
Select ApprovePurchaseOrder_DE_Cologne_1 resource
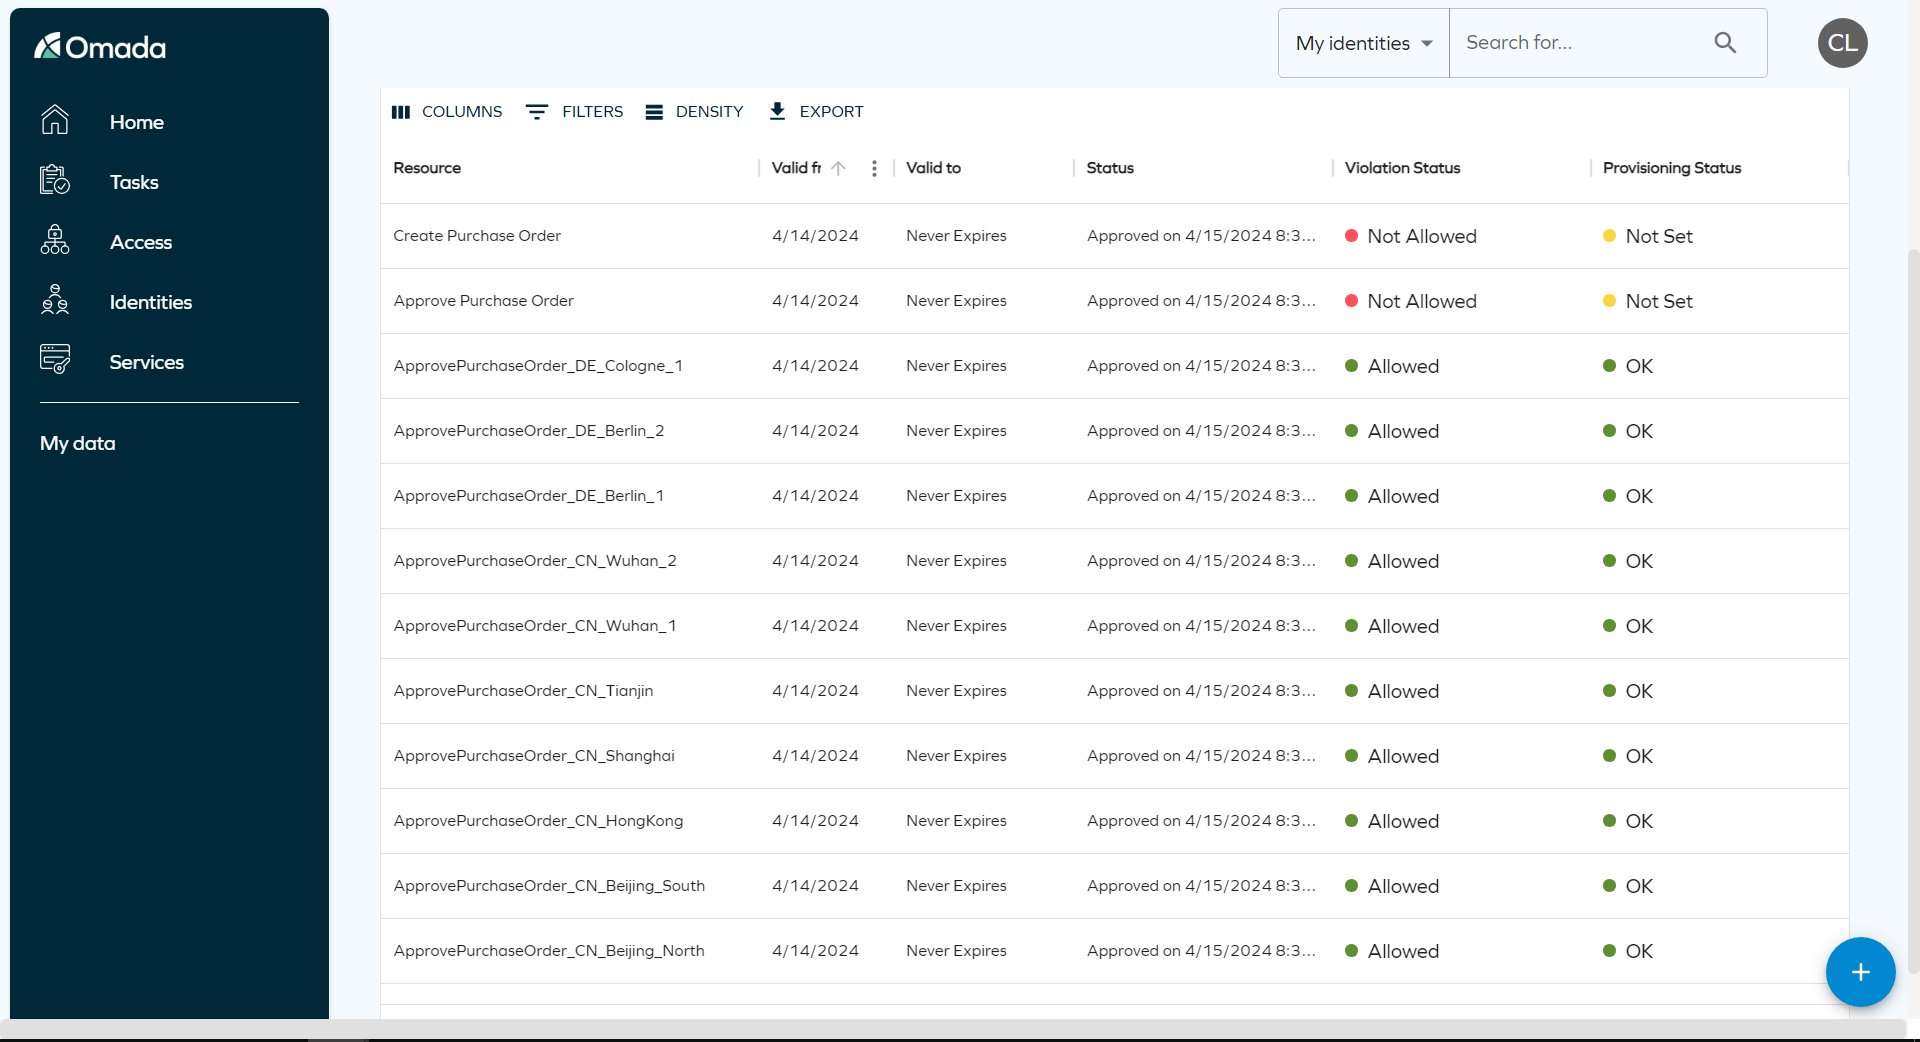[538, 366]
